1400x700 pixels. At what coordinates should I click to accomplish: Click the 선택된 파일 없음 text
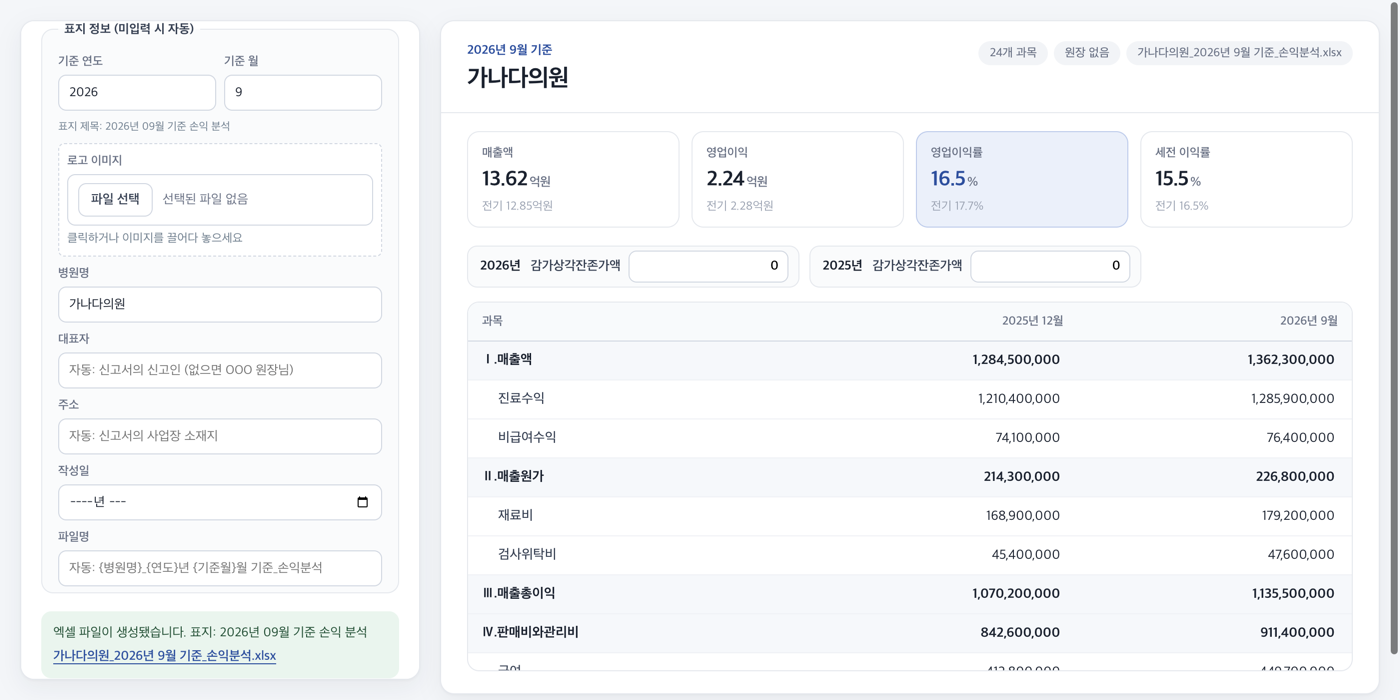coord(205,199)
